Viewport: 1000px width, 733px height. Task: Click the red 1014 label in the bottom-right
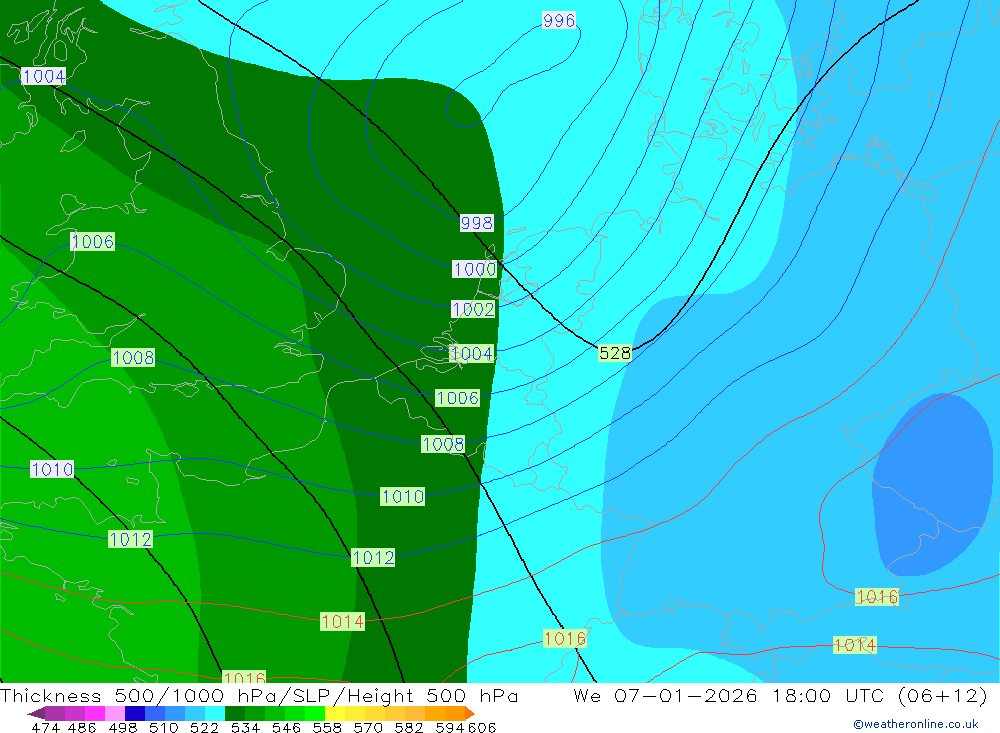coord(855,645)
